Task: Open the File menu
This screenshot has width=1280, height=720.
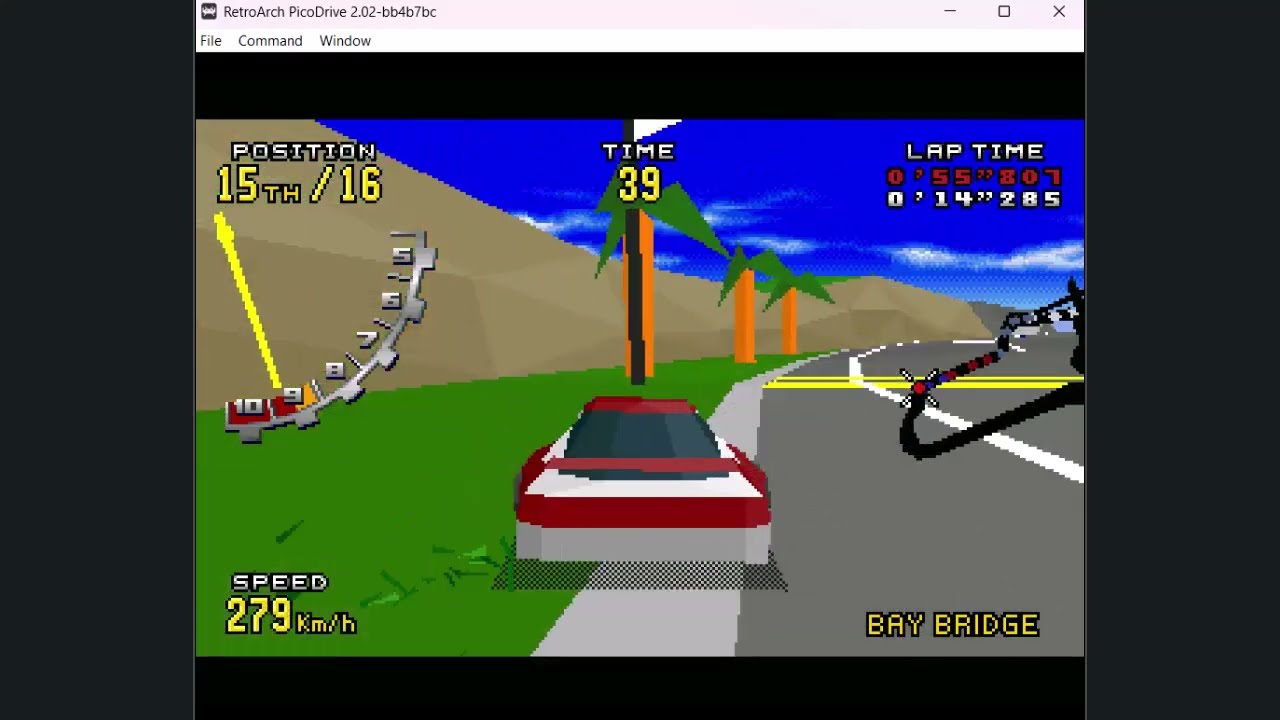Action: 210,41
